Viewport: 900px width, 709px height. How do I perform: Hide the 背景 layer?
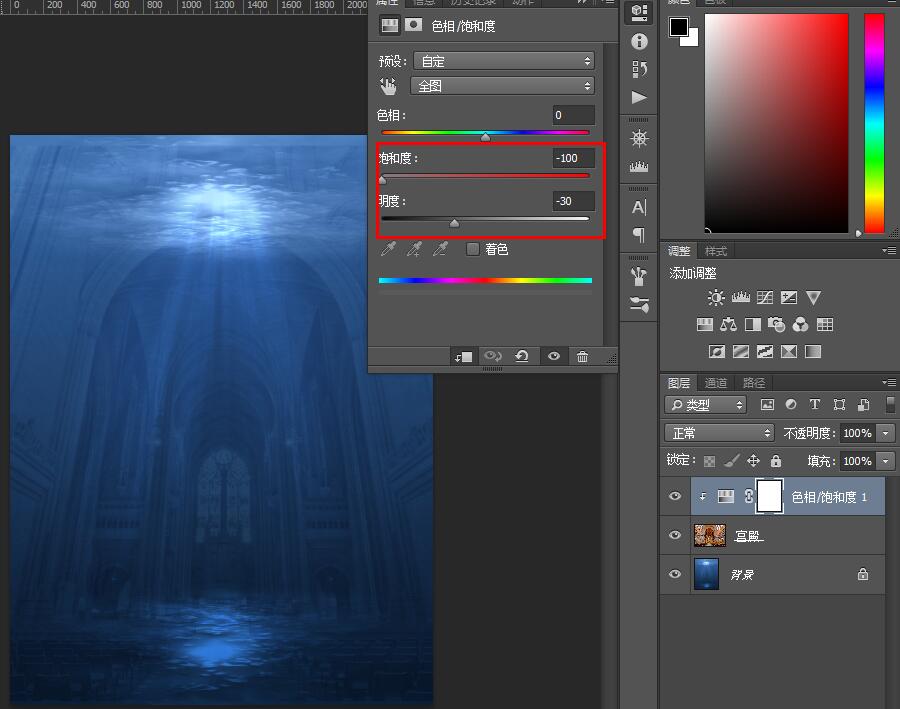pyautogui.click(x=675, y=574)
